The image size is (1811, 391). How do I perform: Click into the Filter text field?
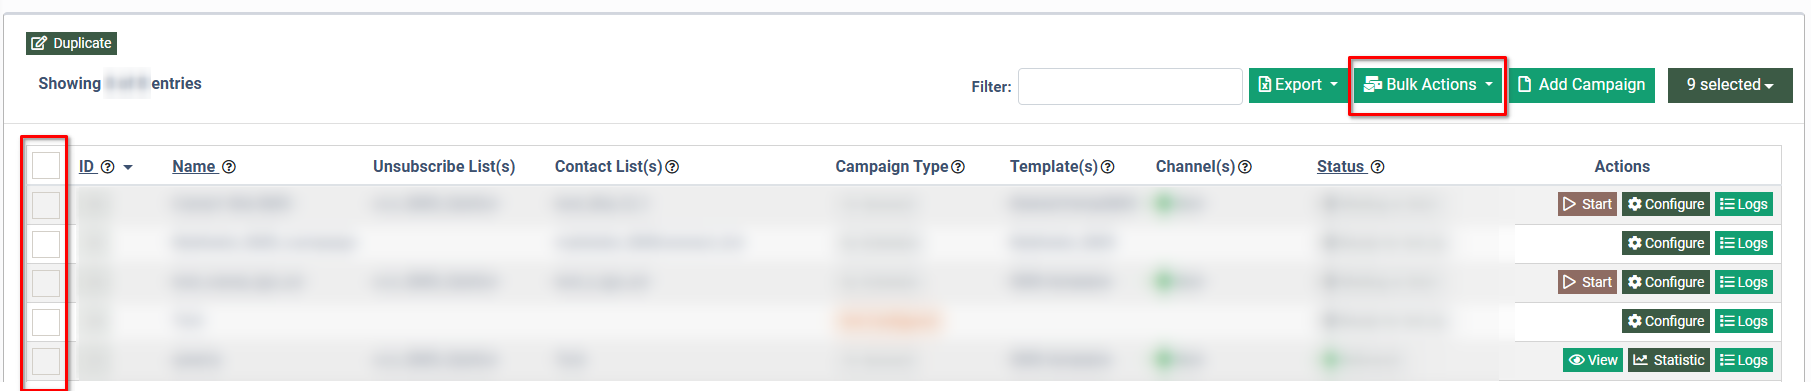(x=1130, y=86)
